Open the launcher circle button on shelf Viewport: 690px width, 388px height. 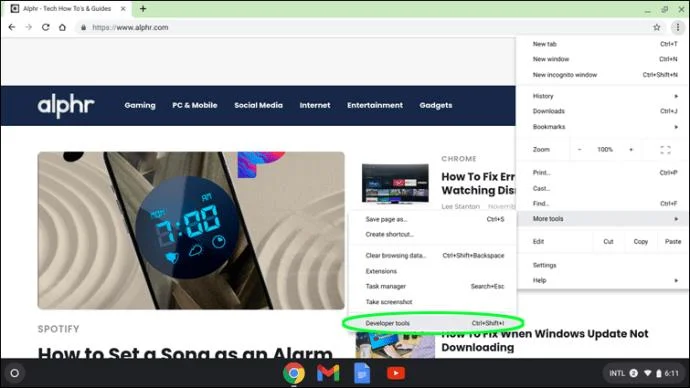tap(15, 373)
